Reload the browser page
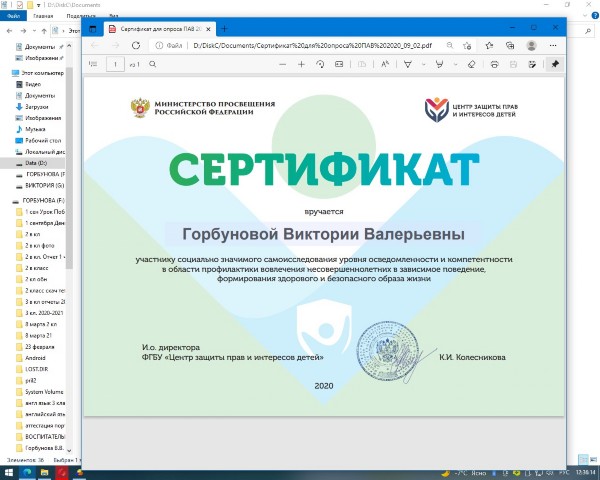This screenshot has height=480, width=600. tap(138, 44)
